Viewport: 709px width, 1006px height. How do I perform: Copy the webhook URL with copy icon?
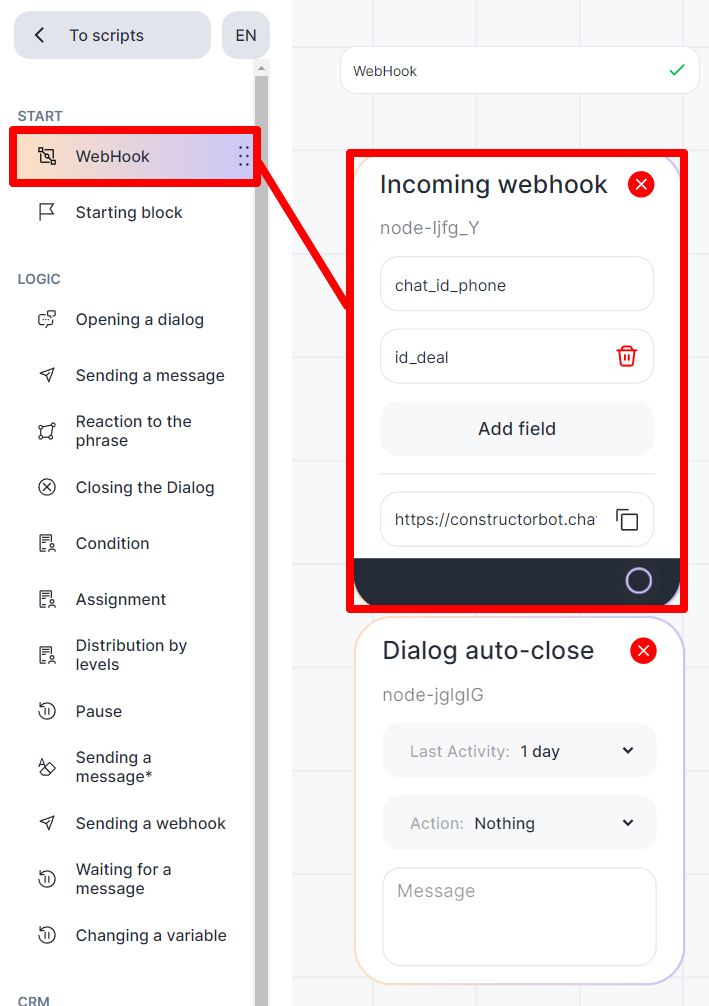pos(627,520)
